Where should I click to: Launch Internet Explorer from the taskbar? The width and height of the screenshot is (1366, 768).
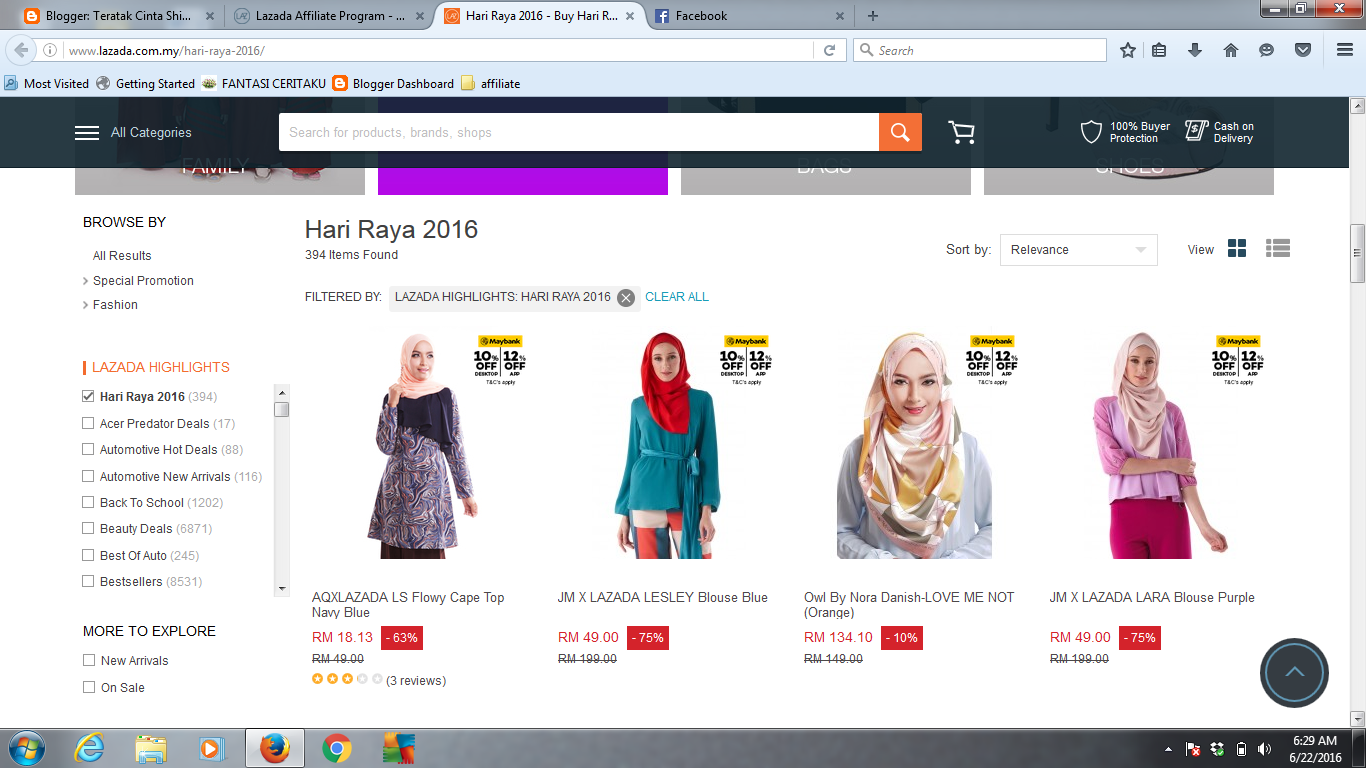tap(90, 748)
